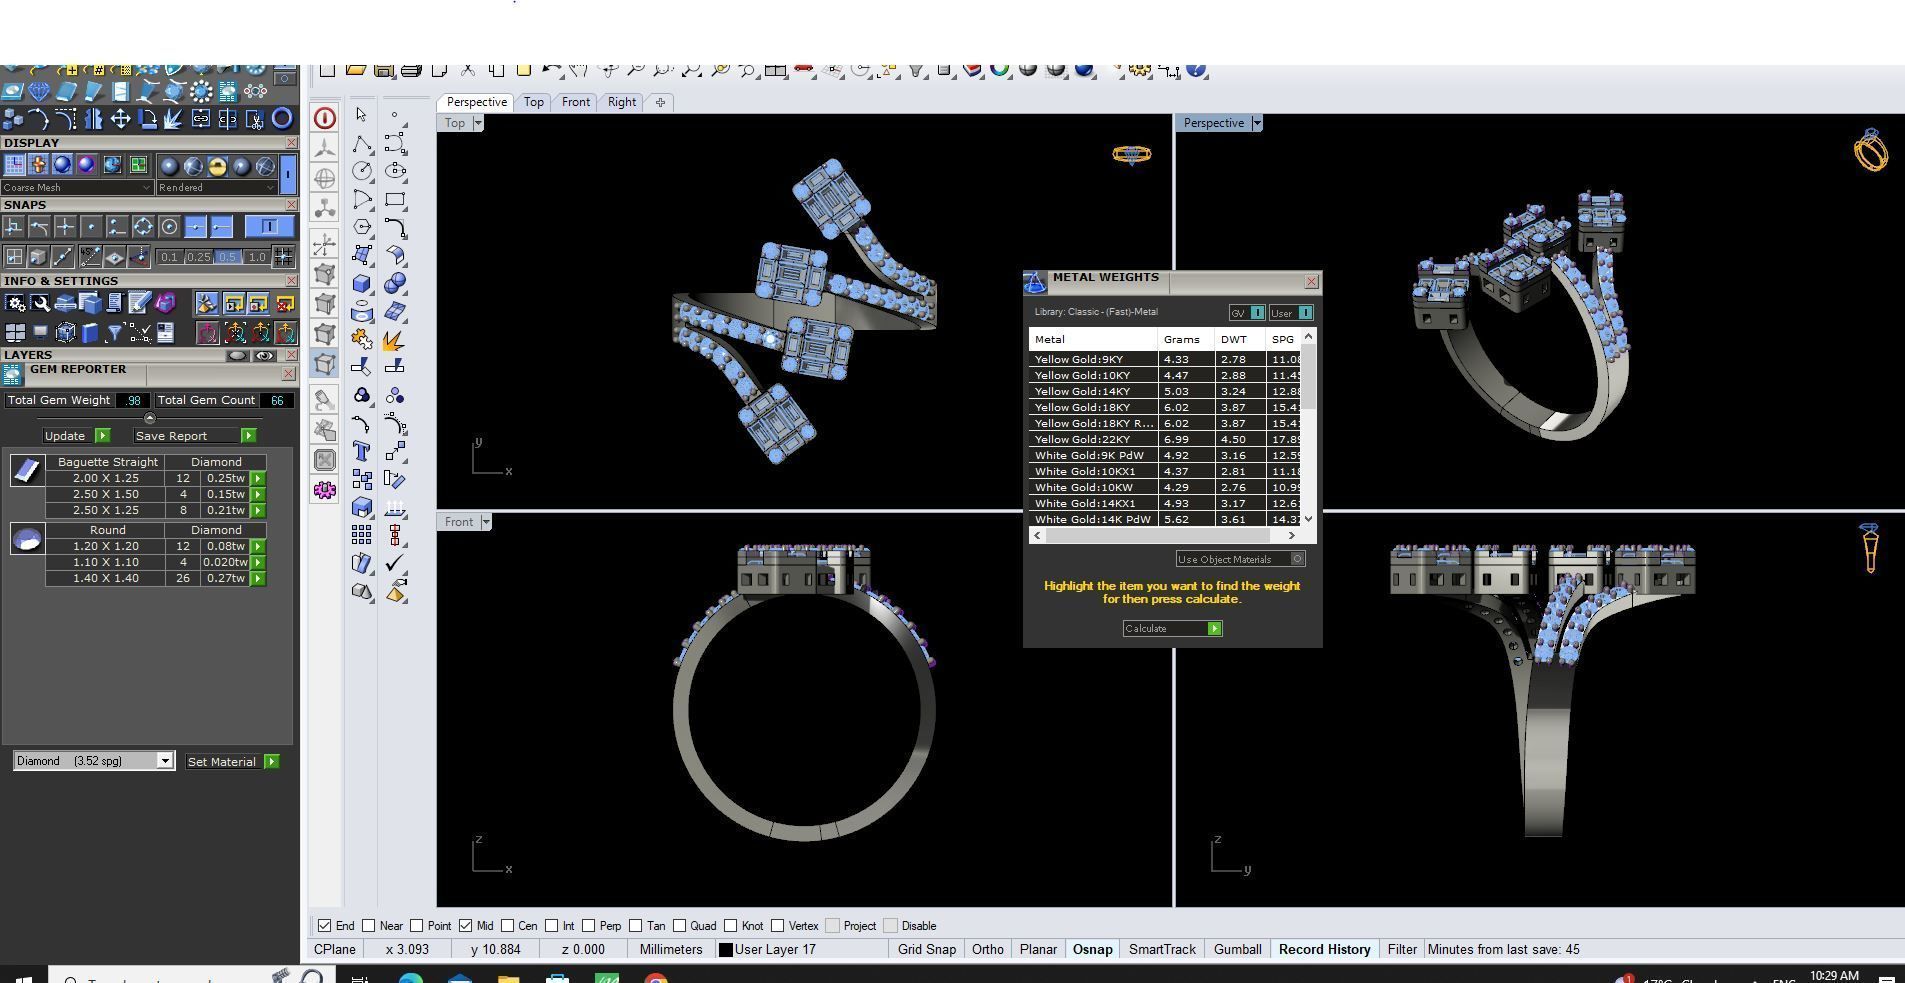Screen dimensions: 1905x983
Task: Click the funnel filter icon in Info & Settings
Action: point(114,333)
